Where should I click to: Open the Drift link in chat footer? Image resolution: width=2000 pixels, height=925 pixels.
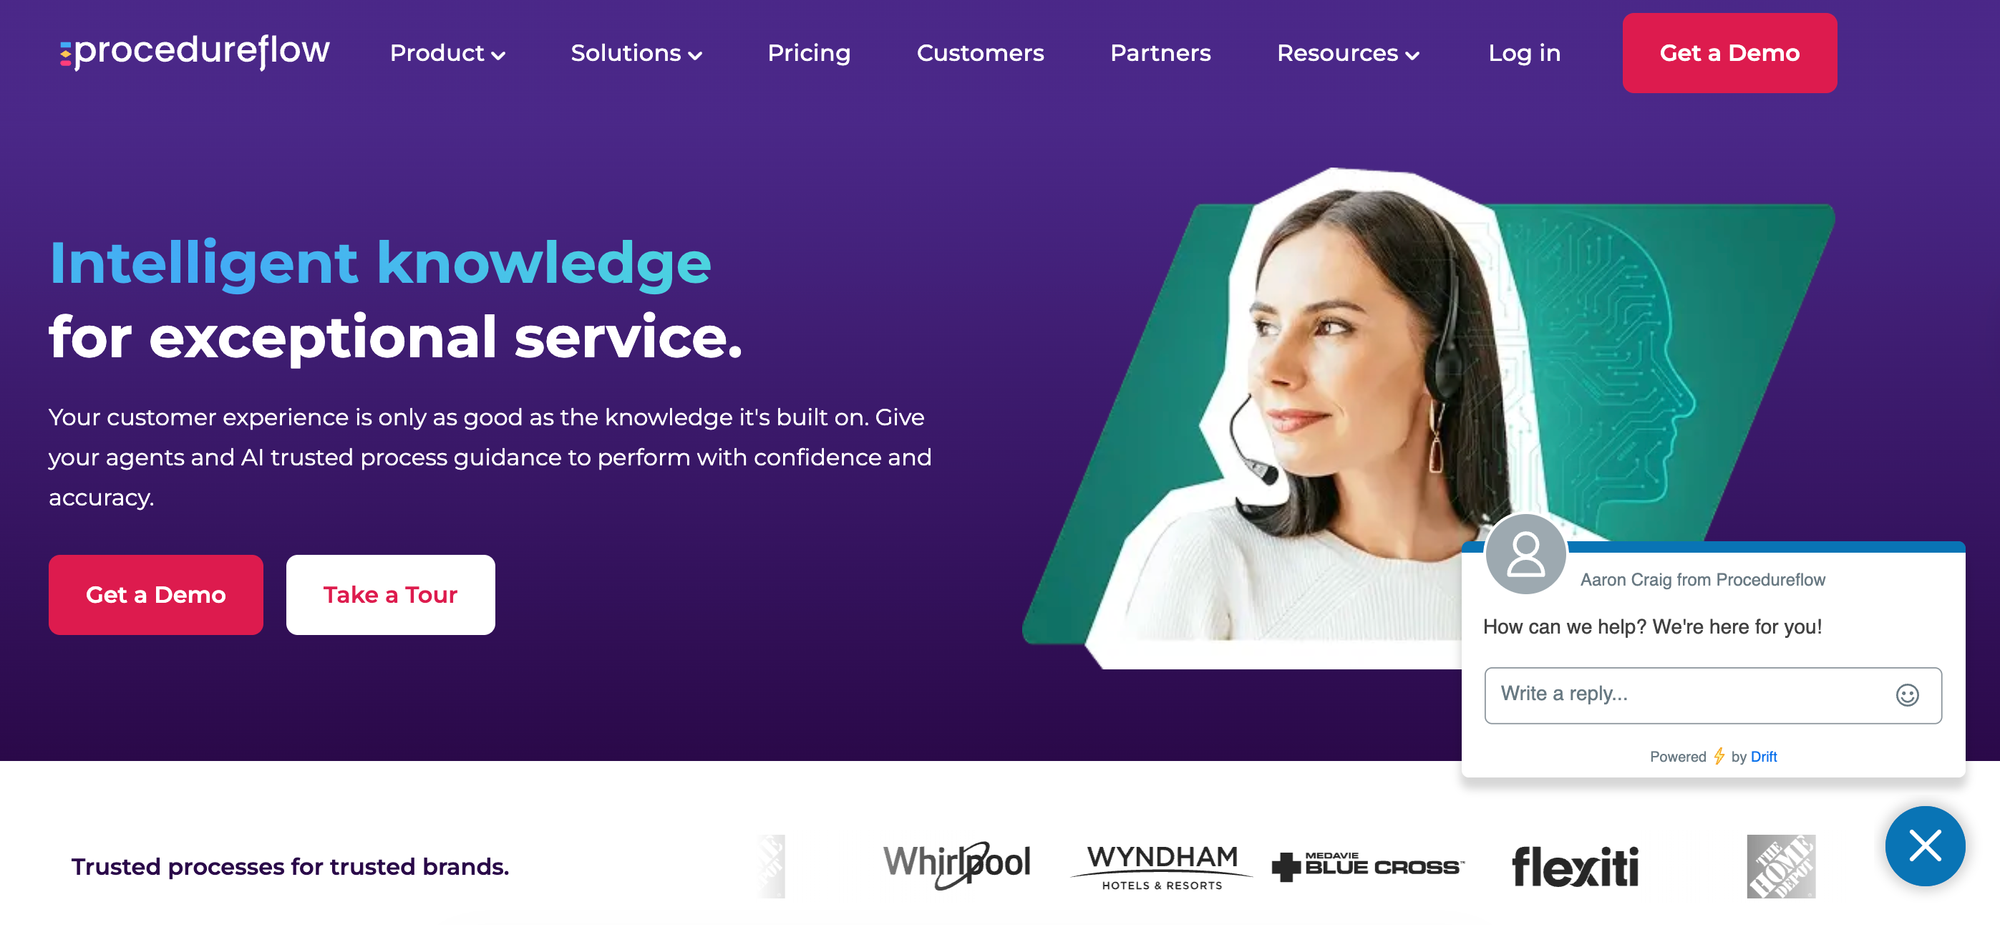pos(1763,757)
